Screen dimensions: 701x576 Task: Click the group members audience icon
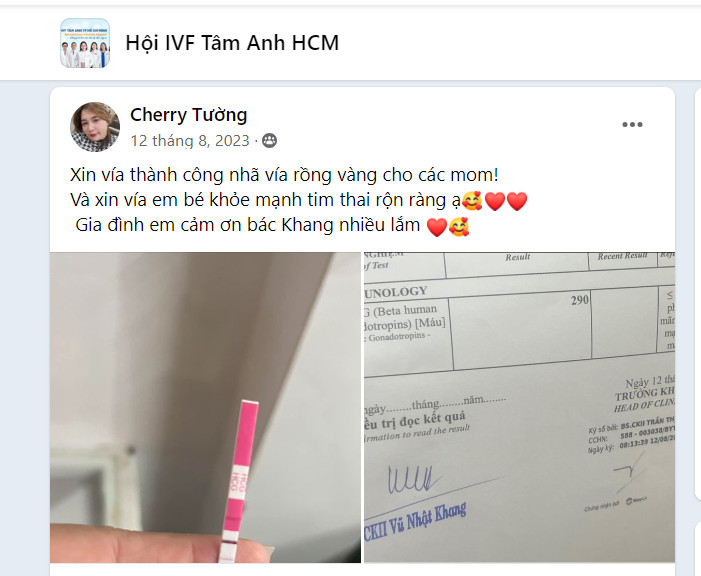tap(269, 141)
